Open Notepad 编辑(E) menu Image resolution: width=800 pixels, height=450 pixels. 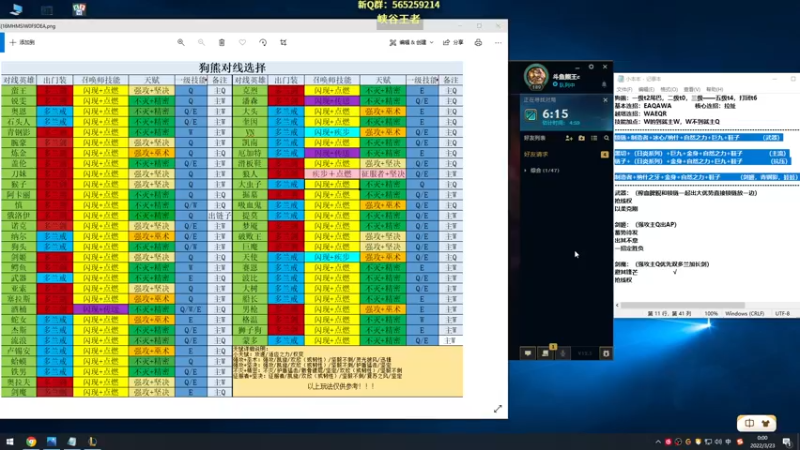pyautogui.click(x=646, y=89)
